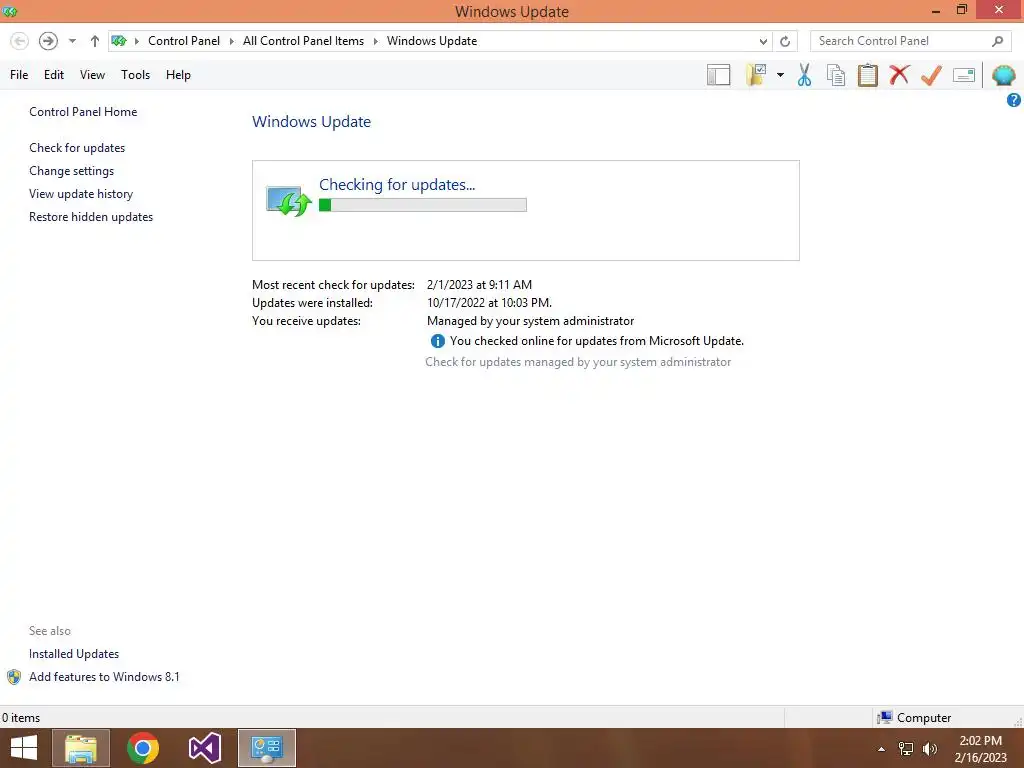1024x768 pixels.
Task: Open the folder options dropdown arrow
Action: pyautogui.click(x=780, y=75)
